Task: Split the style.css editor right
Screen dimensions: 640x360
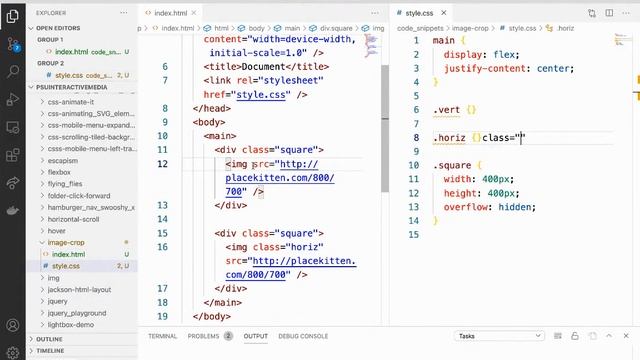Action: click(609, 13)
